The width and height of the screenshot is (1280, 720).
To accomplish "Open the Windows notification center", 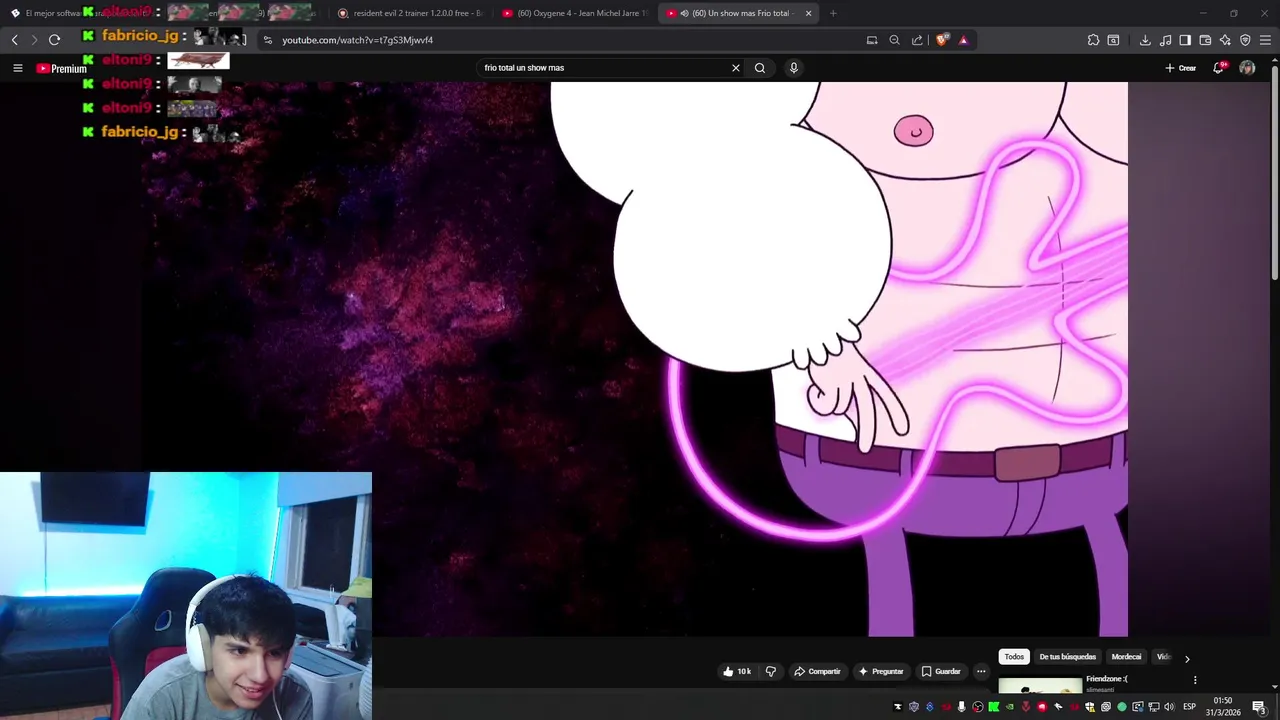I will [x=1259, y=707].
